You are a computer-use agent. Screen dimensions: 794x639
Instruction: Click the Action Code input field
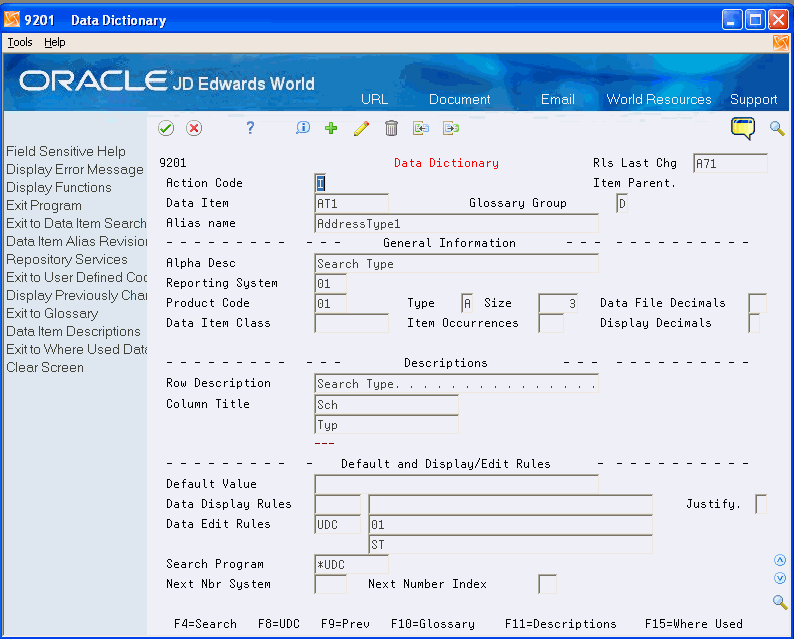[321, 183]
